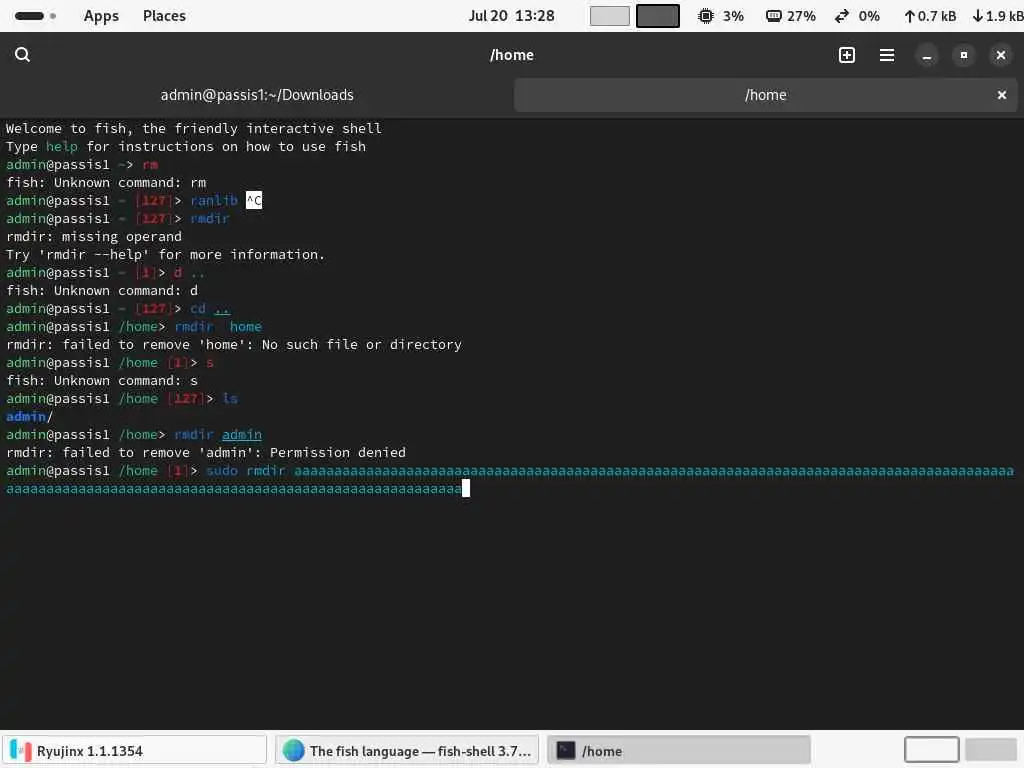Click 'rmdir: missing operand' output line
The height and width of the screenshot is (768, 1024).
click(94, 237)
